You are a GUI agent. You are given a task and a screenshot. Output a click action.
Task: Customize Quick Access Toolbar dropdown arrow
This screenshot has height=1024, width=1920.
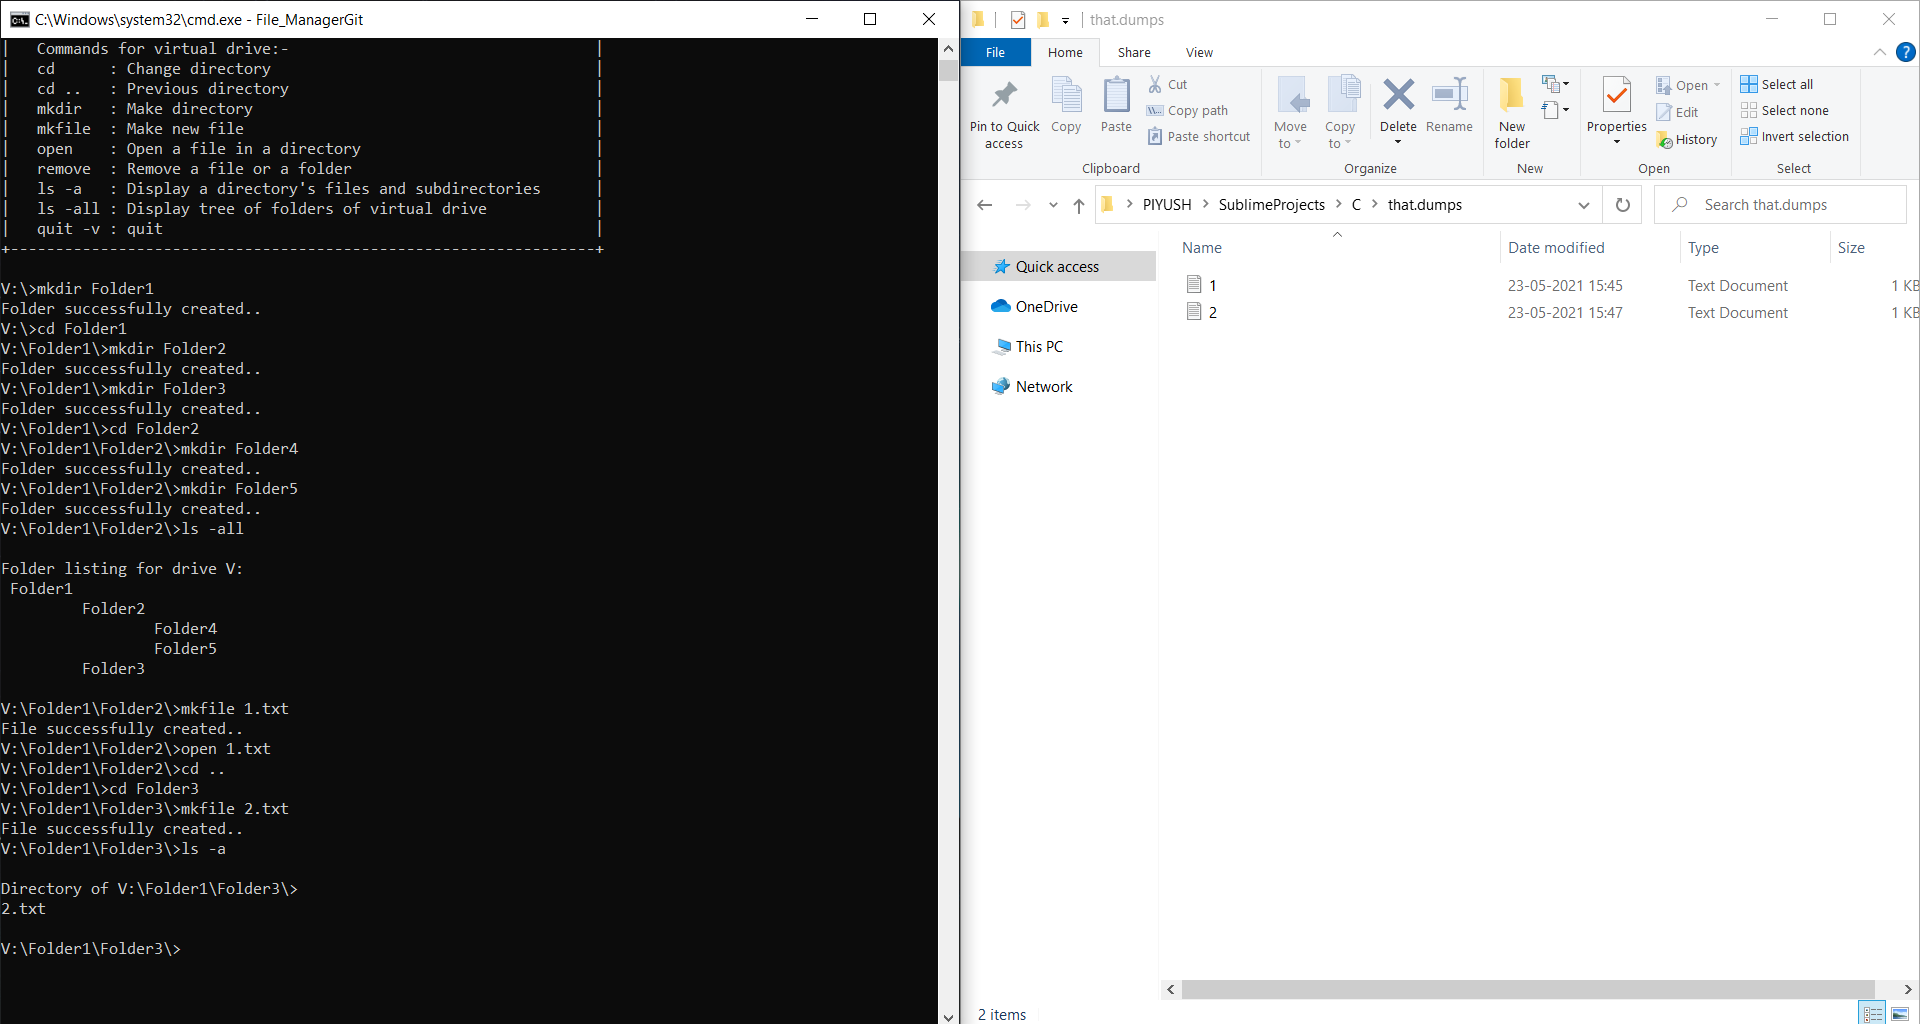coord(1066,20)
